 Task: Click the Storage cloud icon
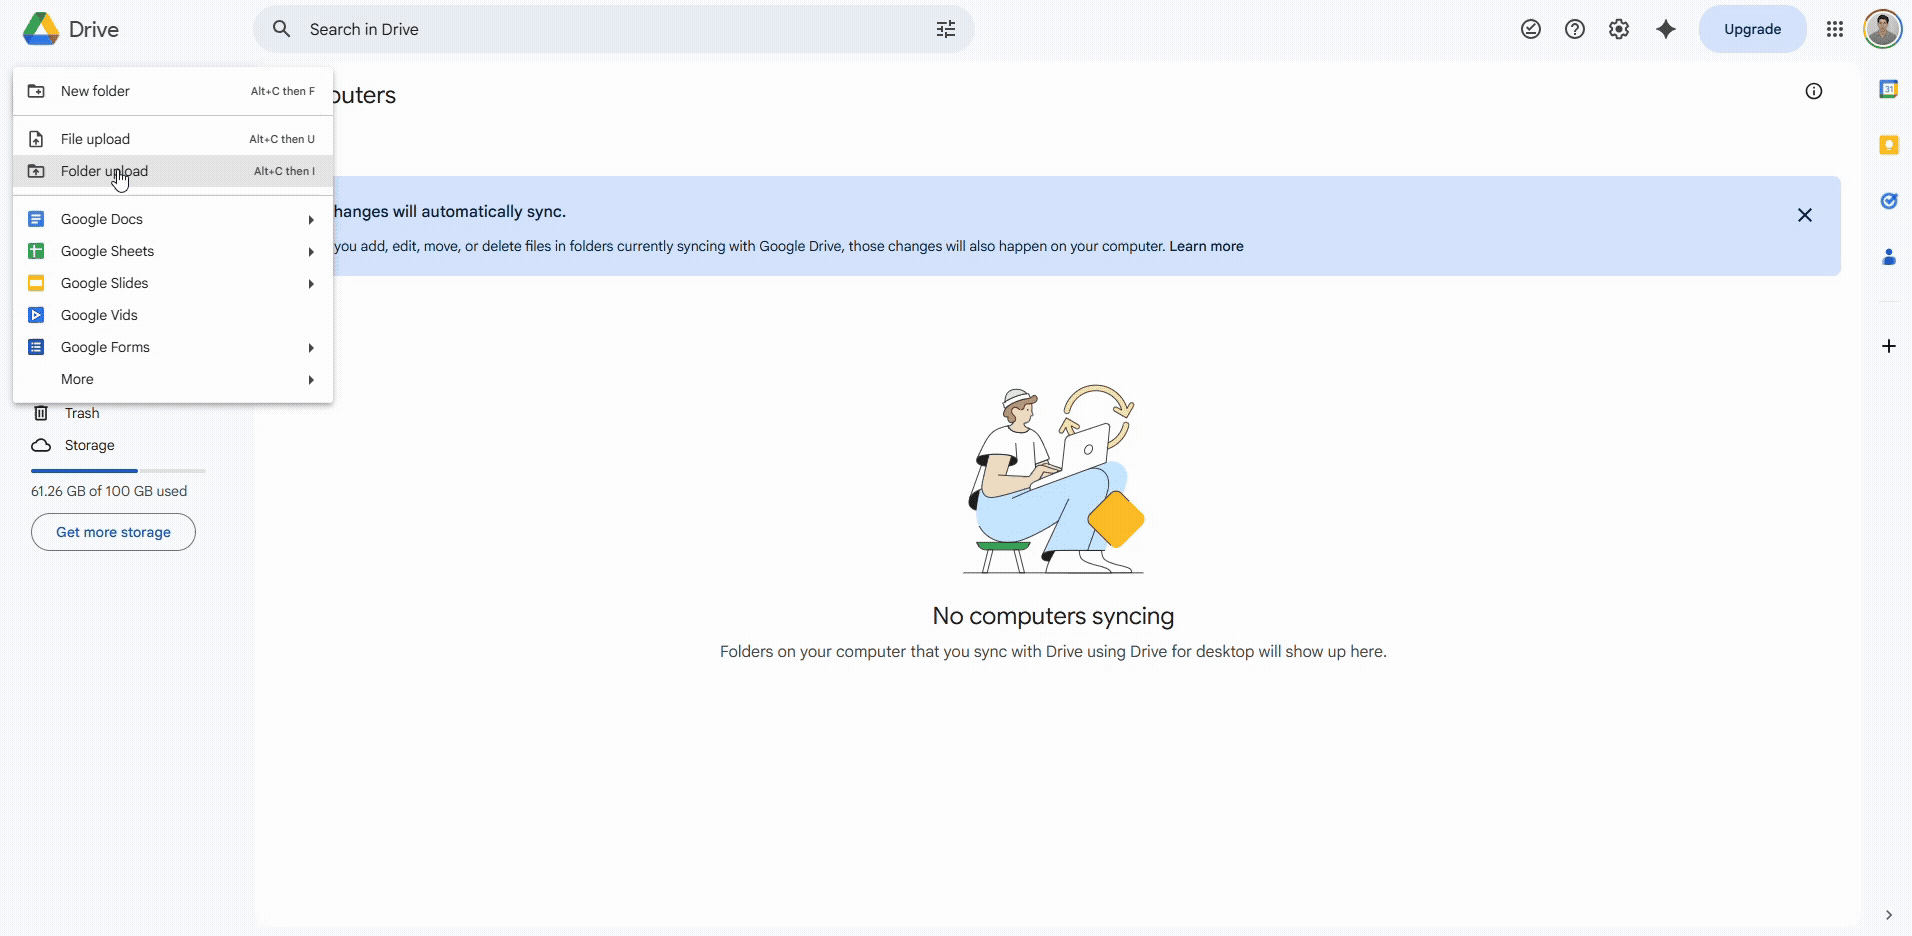coord(41,445)
